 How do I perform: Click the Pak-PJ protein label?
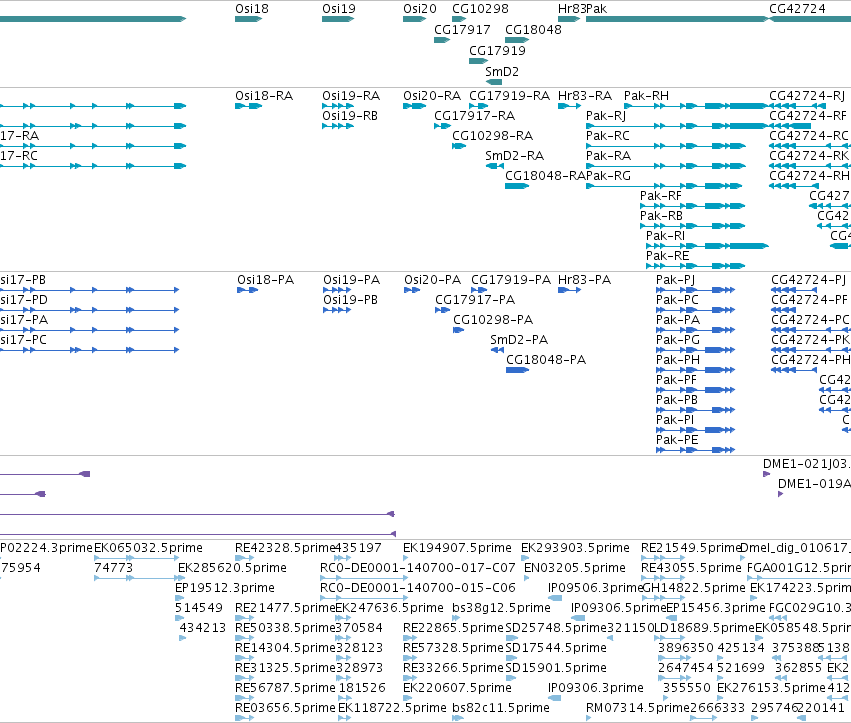pyautogui.click(x=675, y=280)
